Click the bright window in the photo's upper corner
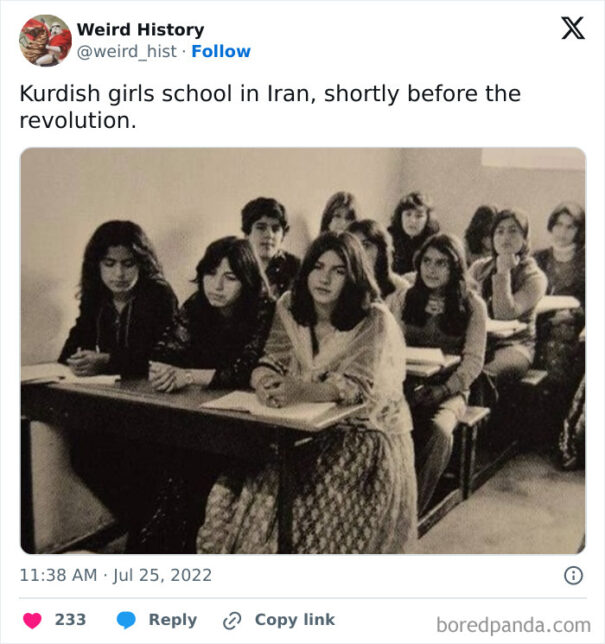The width and height of the screenshot is (605, 644). [x=533, y=159]
